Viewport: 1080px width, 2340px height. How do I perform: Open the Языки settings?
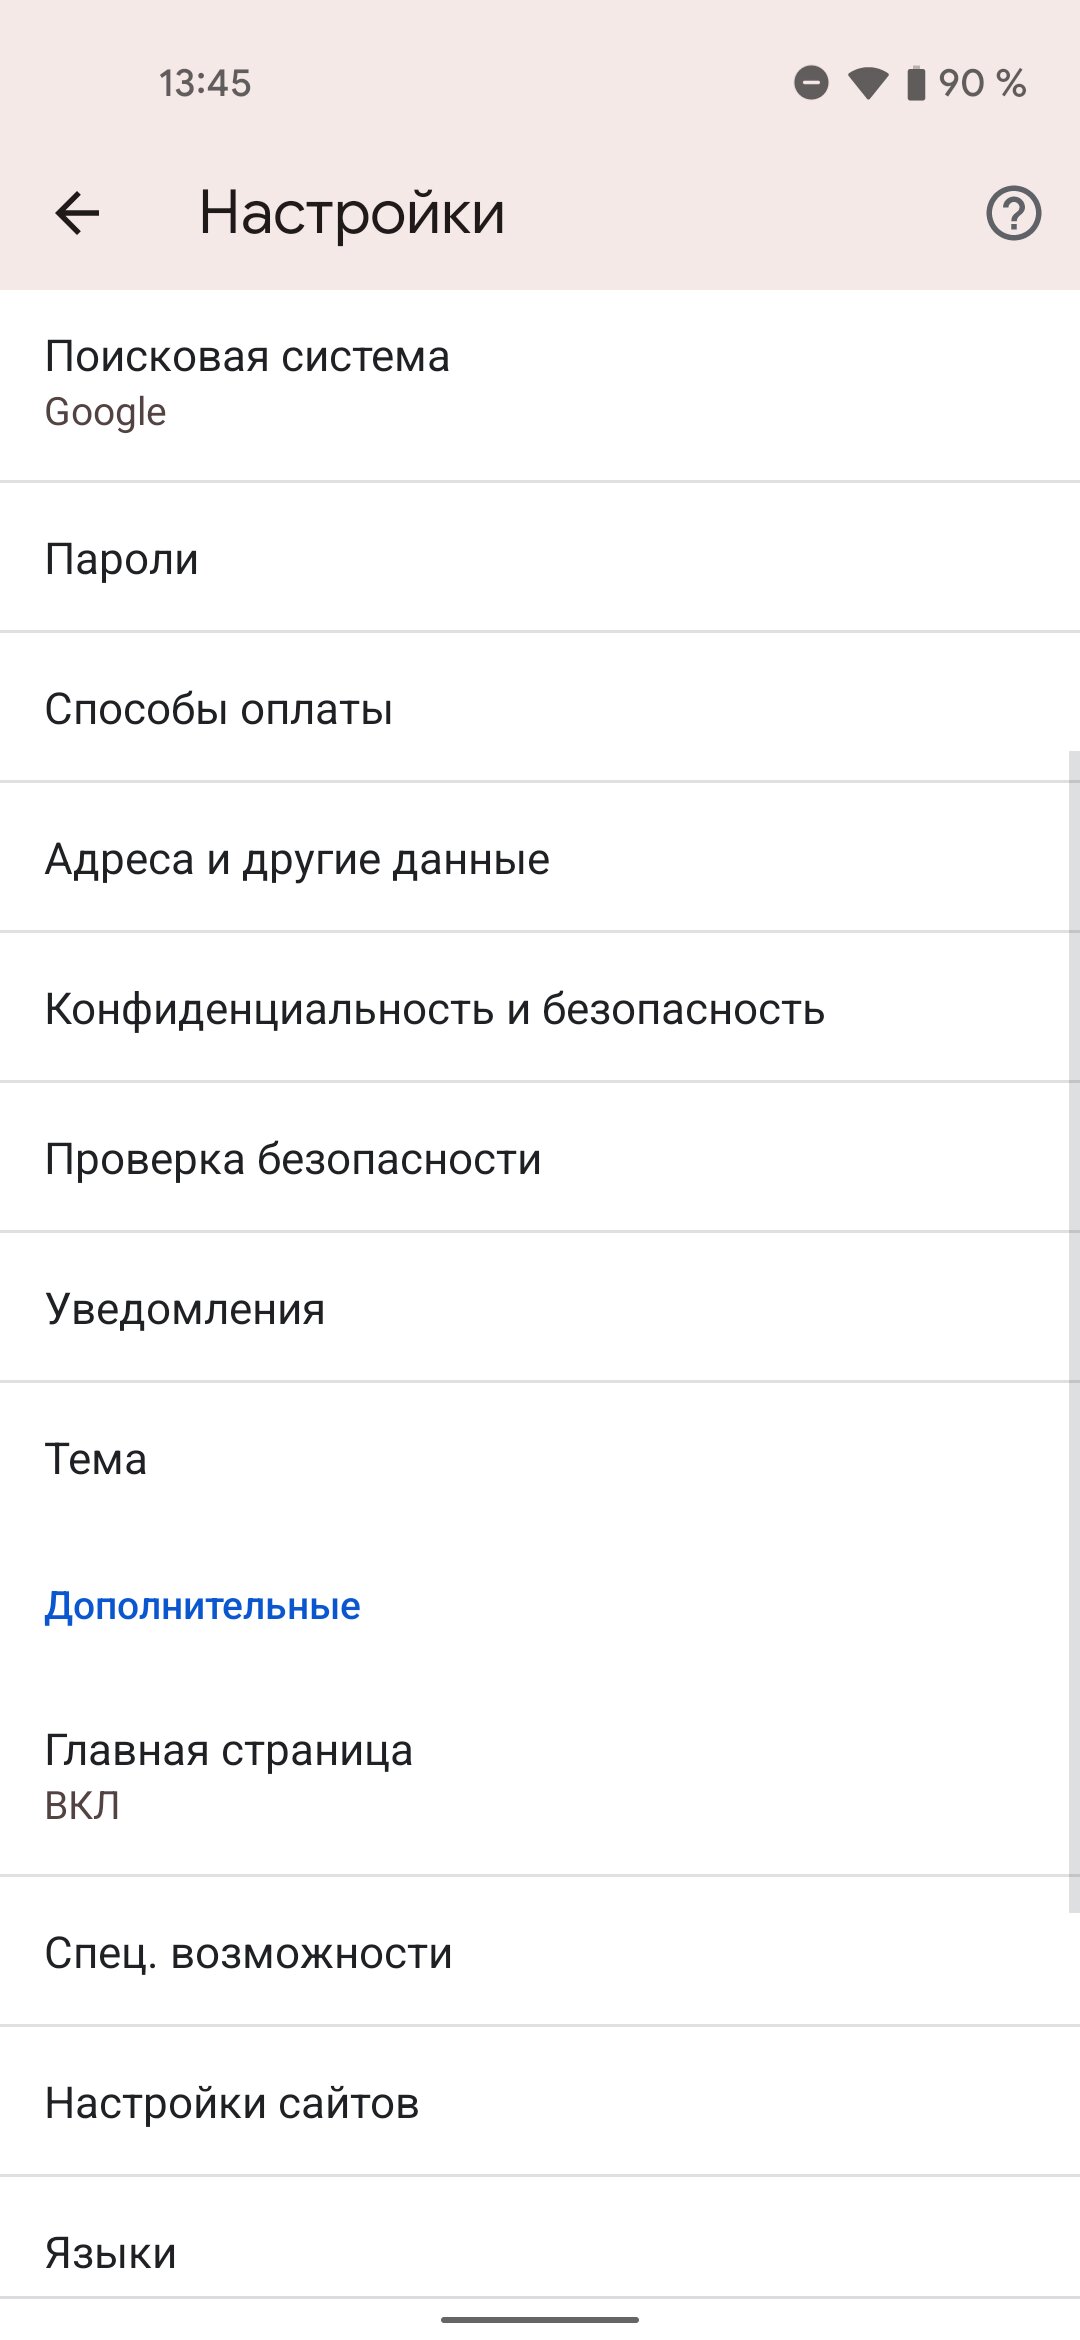[x=540, y=2238]
